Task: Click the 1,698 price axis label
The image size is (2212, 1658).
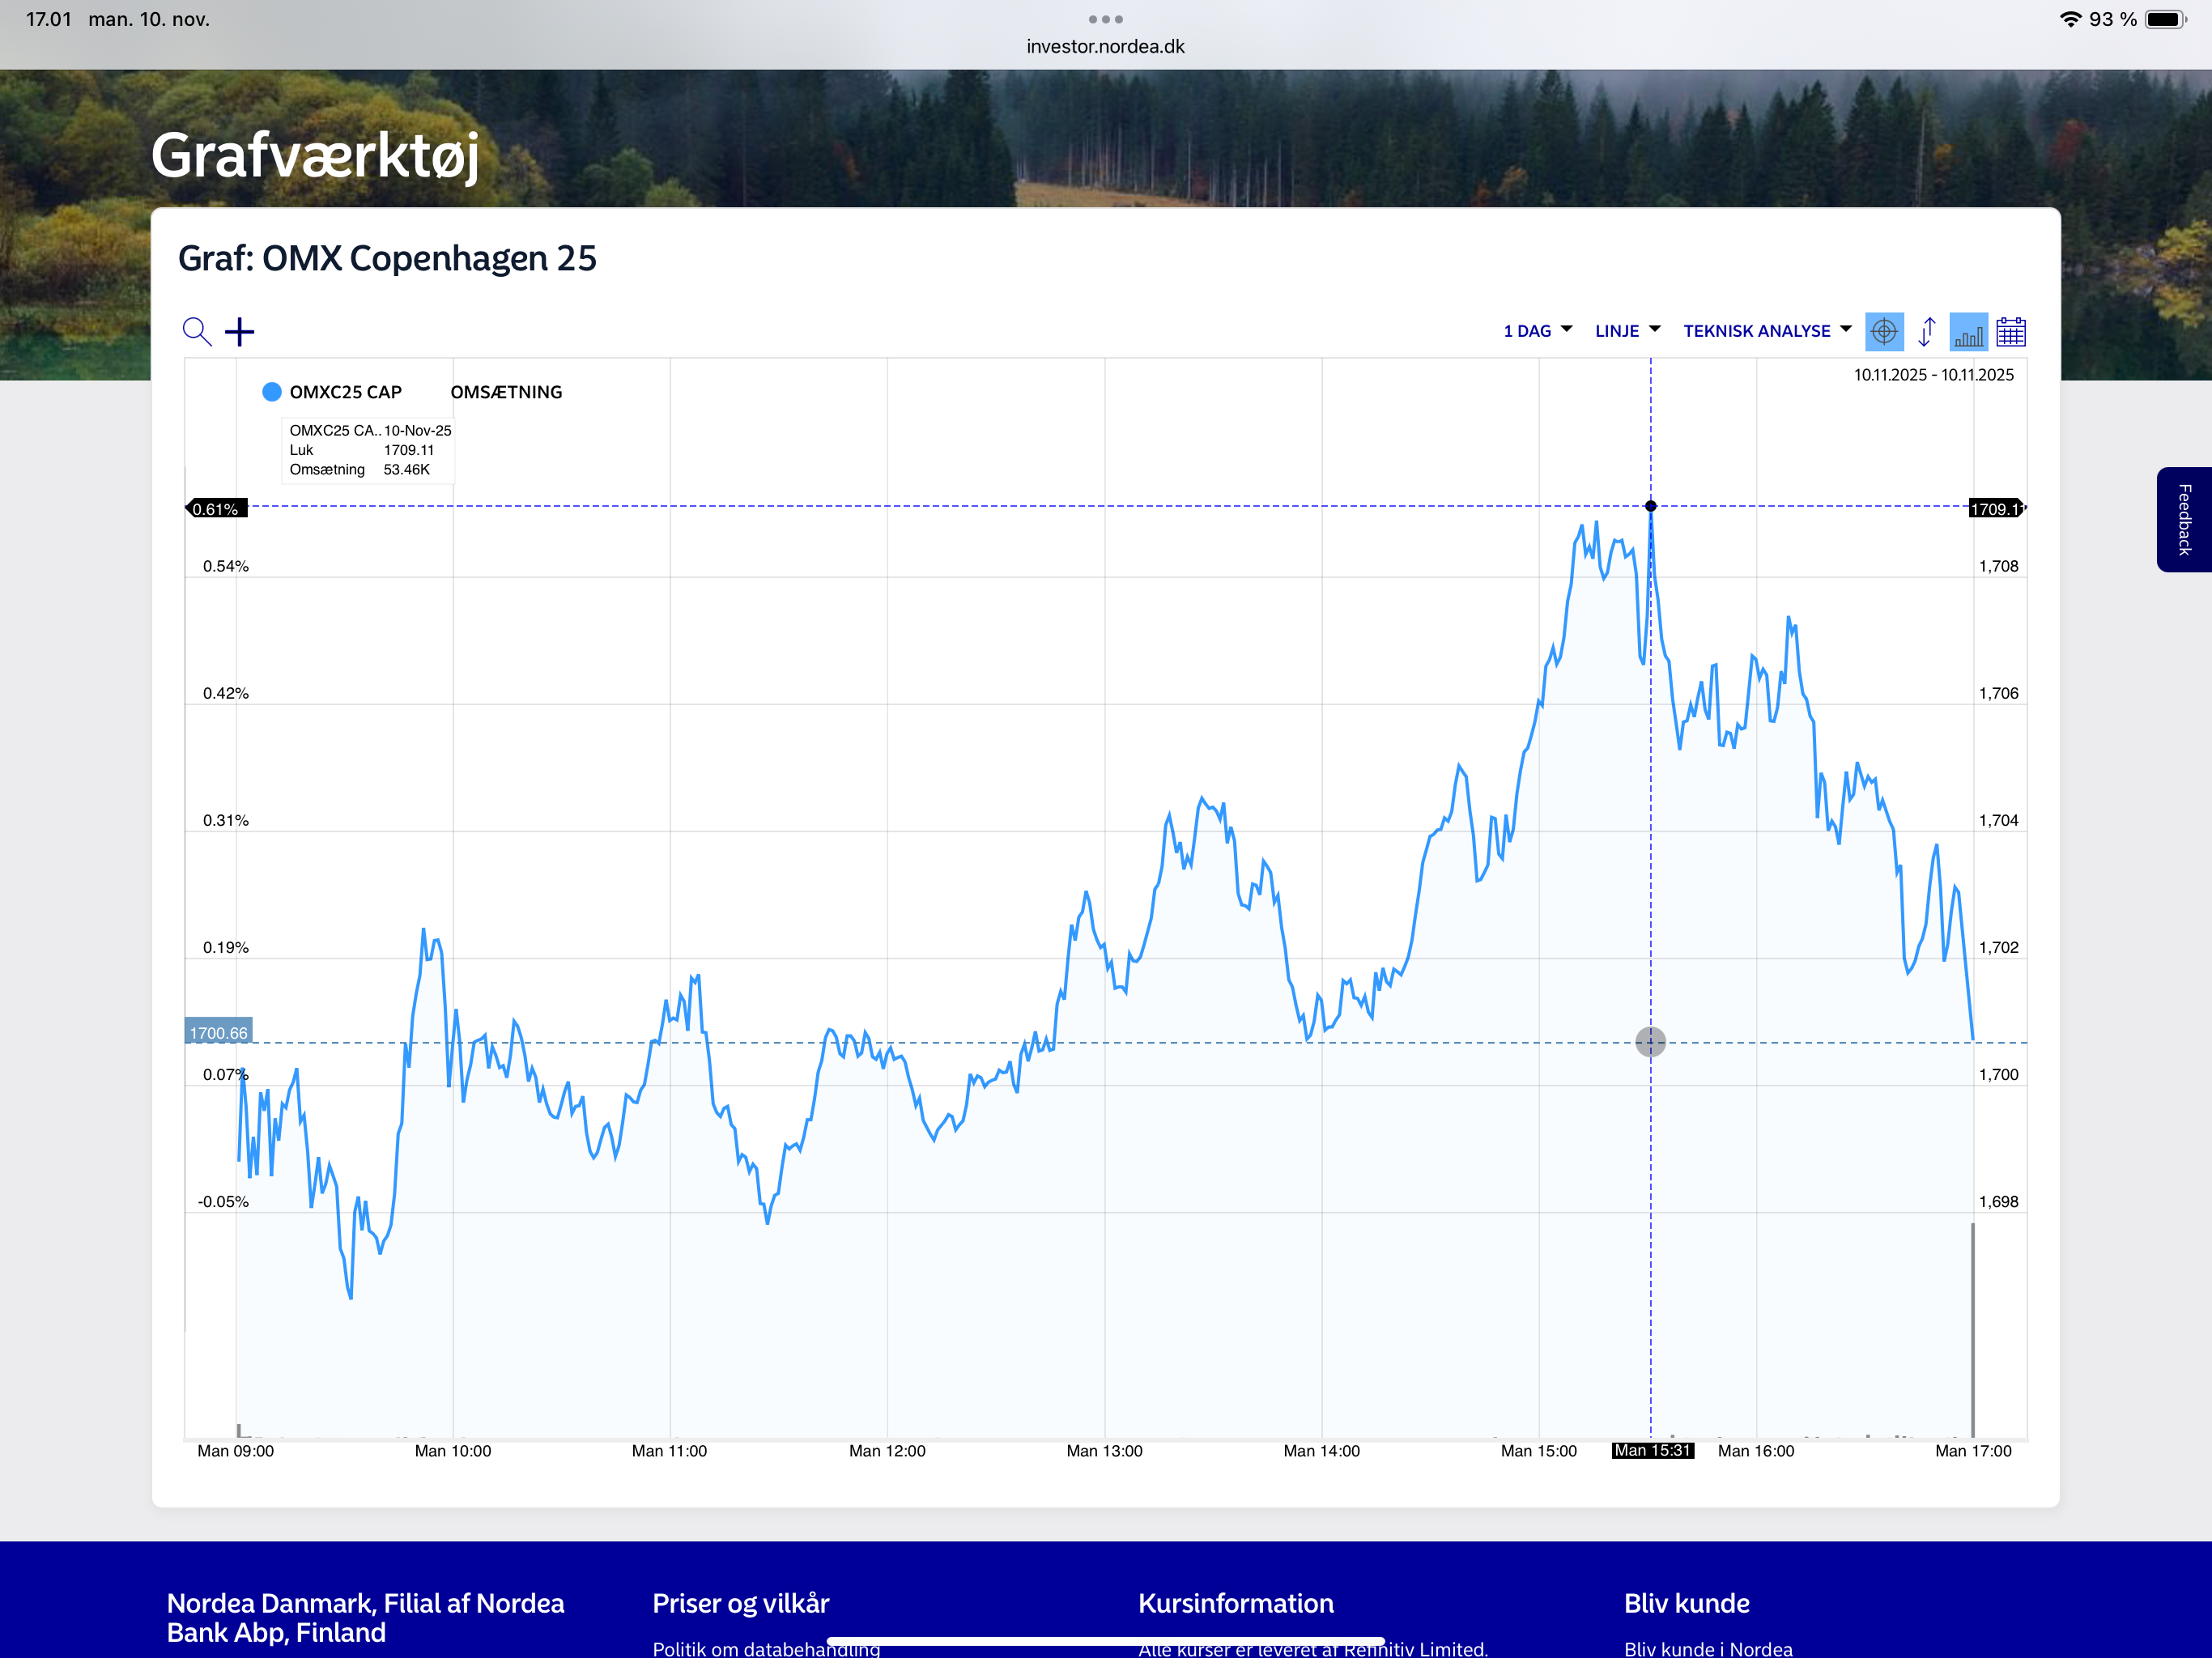Action: pyautogui.click(x=1999, y=1201)
